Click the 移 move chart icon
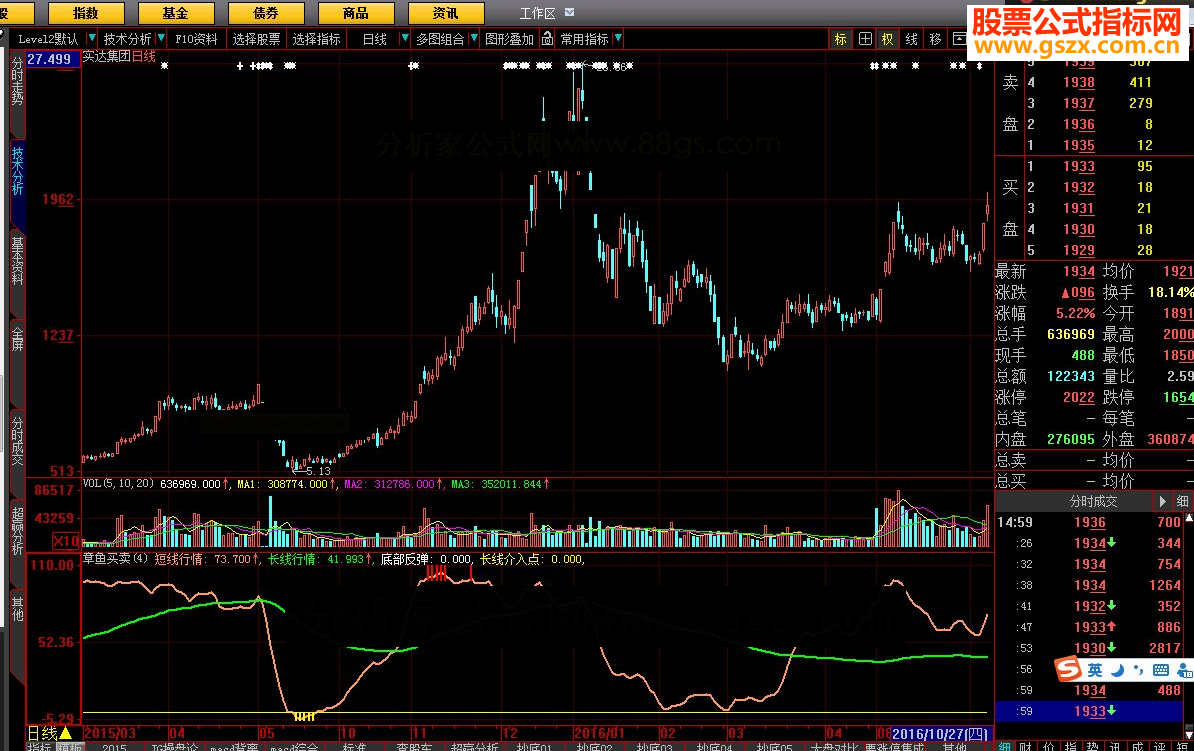1194x751 pixels. coord(936,39)
